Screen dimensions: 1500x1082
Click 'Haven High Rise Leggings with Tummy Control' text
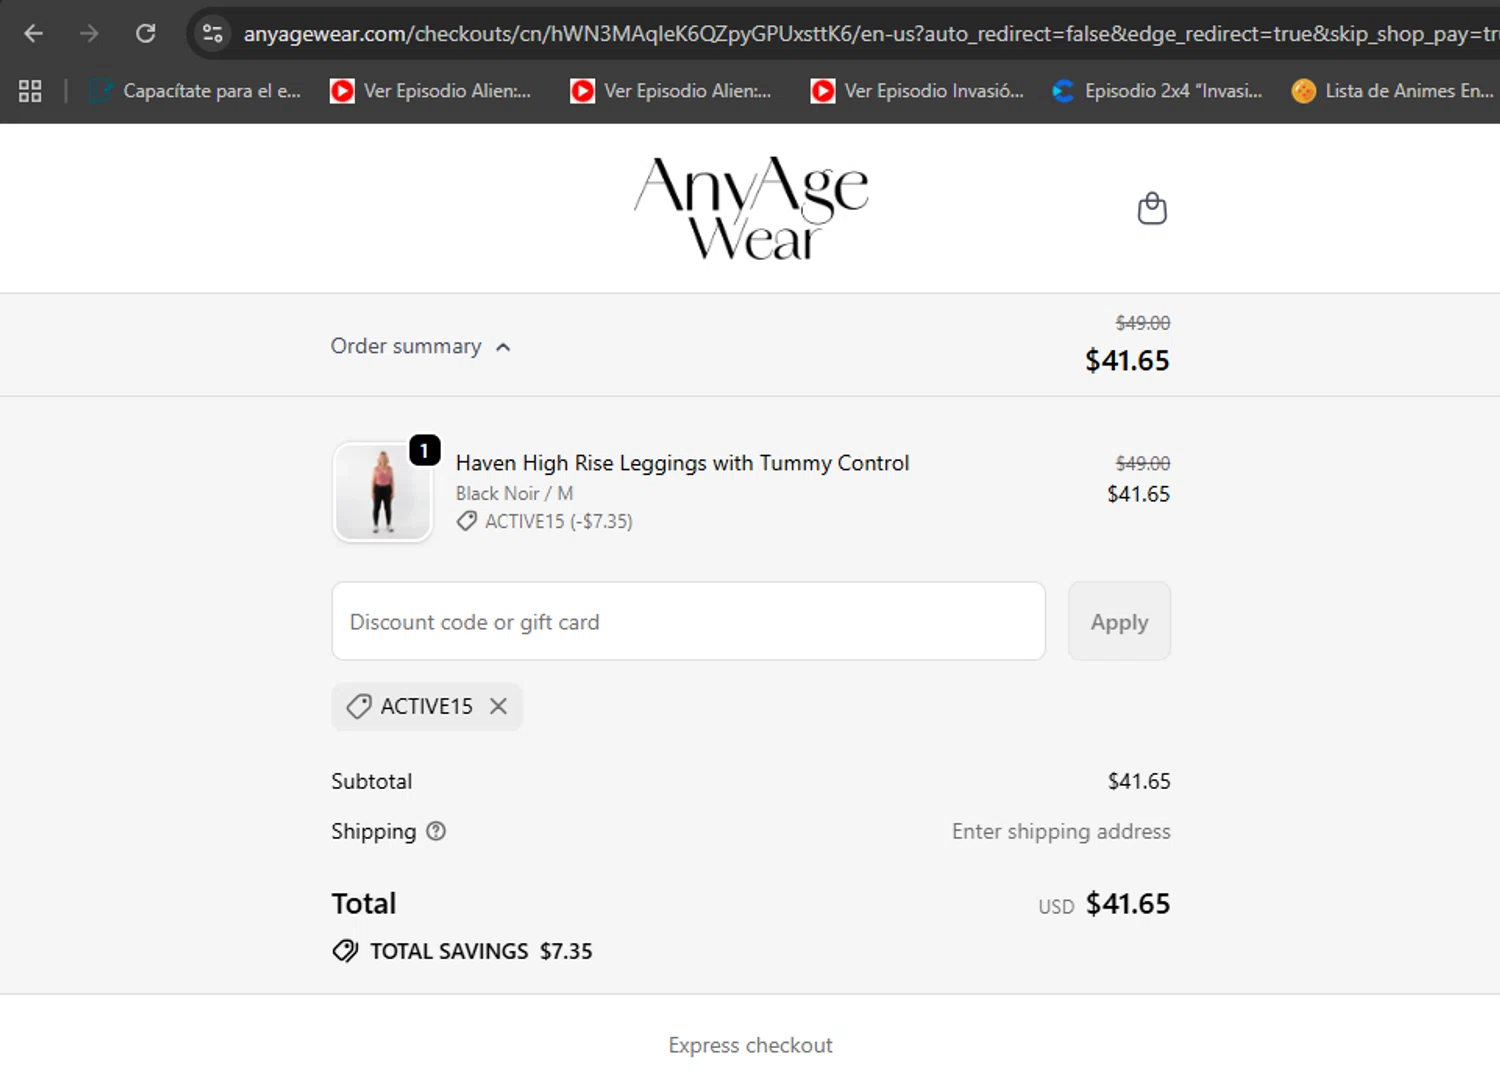(x=682, y=463)
